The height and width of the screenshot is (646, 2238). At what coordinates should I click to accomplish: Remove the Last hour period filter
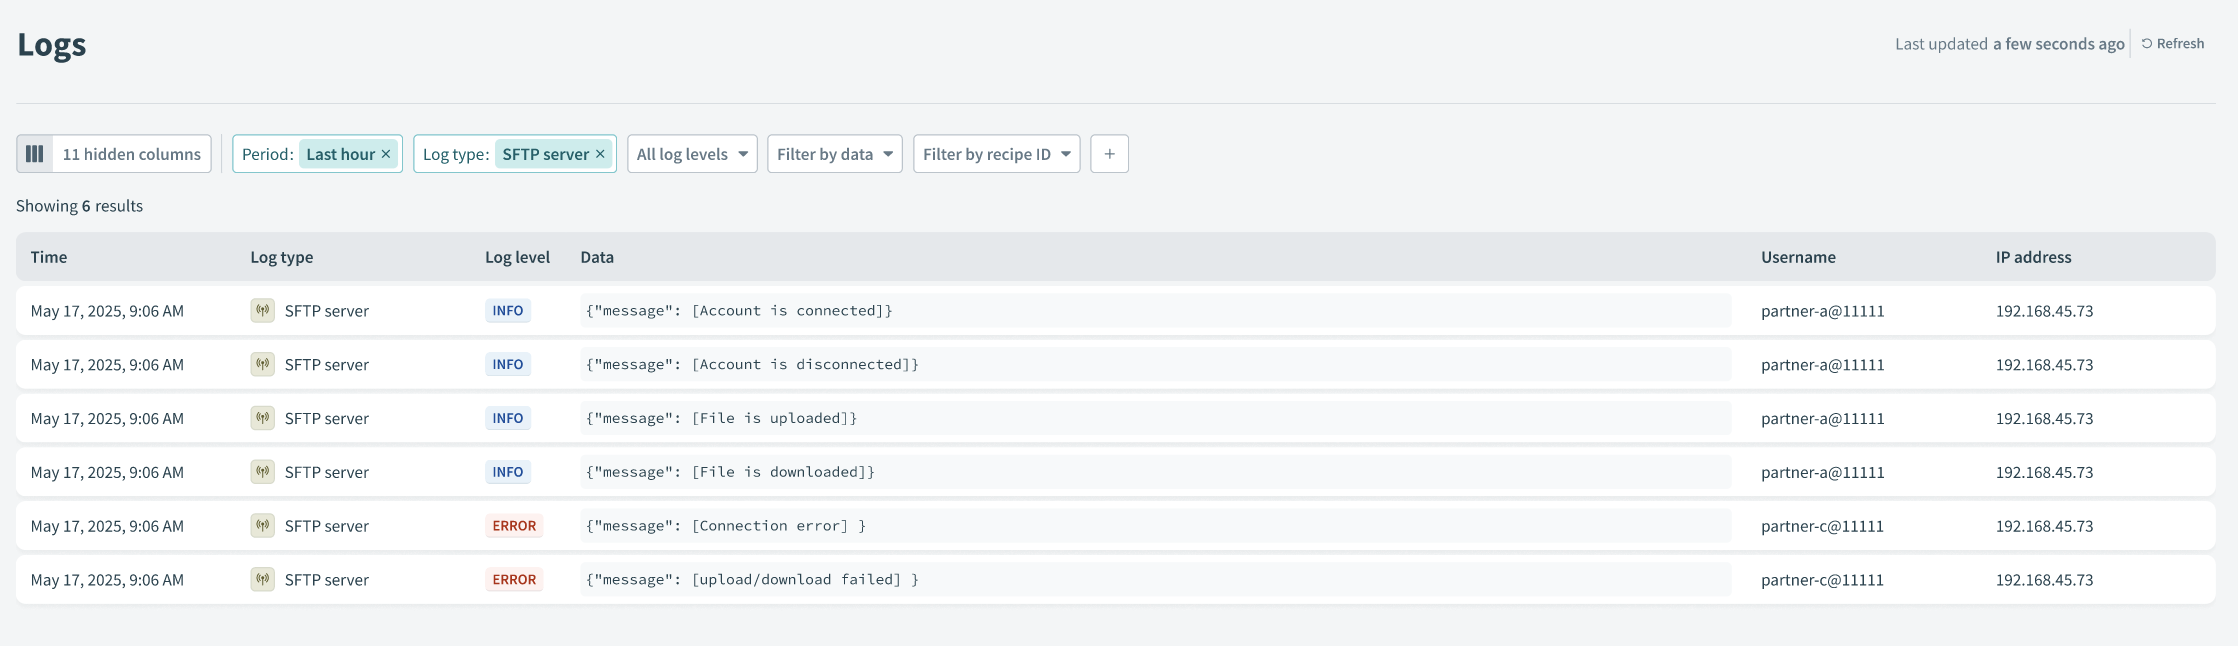tap(386, 154)
